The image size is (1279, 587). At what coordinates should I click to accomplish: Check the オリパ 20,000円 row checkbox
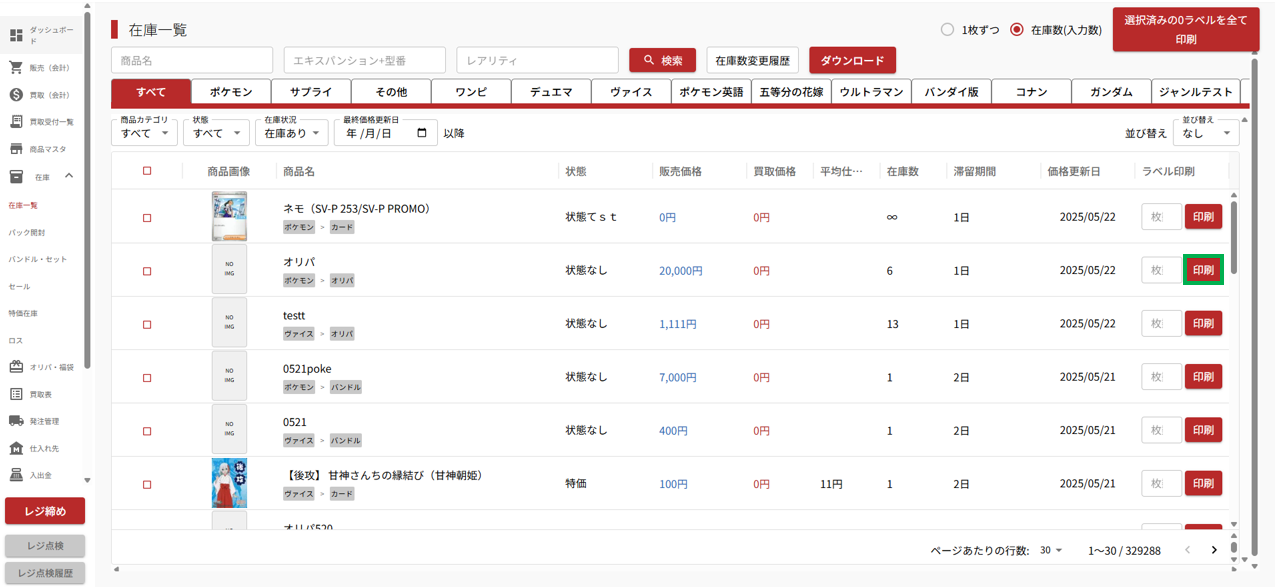(x=147, y=271)
